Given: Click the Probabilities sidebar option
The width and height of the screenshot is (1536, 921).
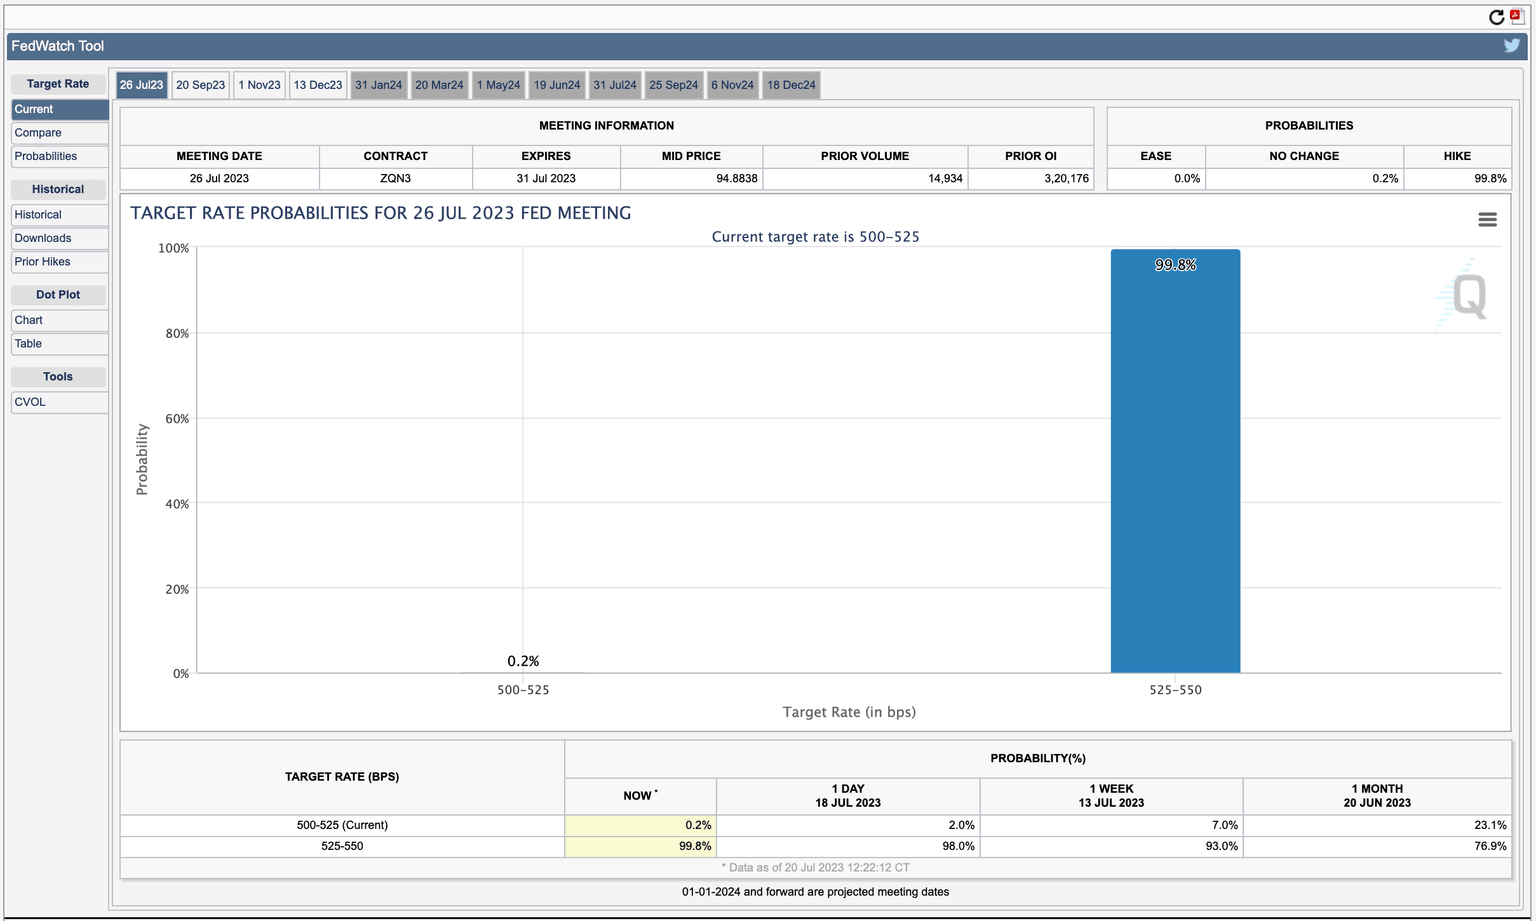Looking at the screenshot, I should 44,156.
